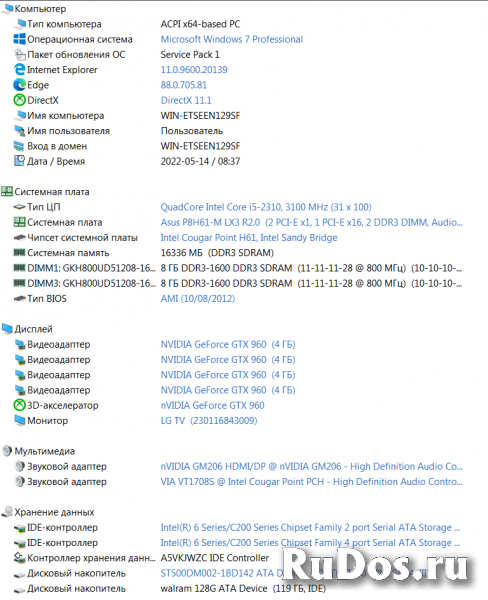Viewport: 488px width, 600px height.
Task: Select the date value 2022-05-14 / 08:37
Action: 200,161
